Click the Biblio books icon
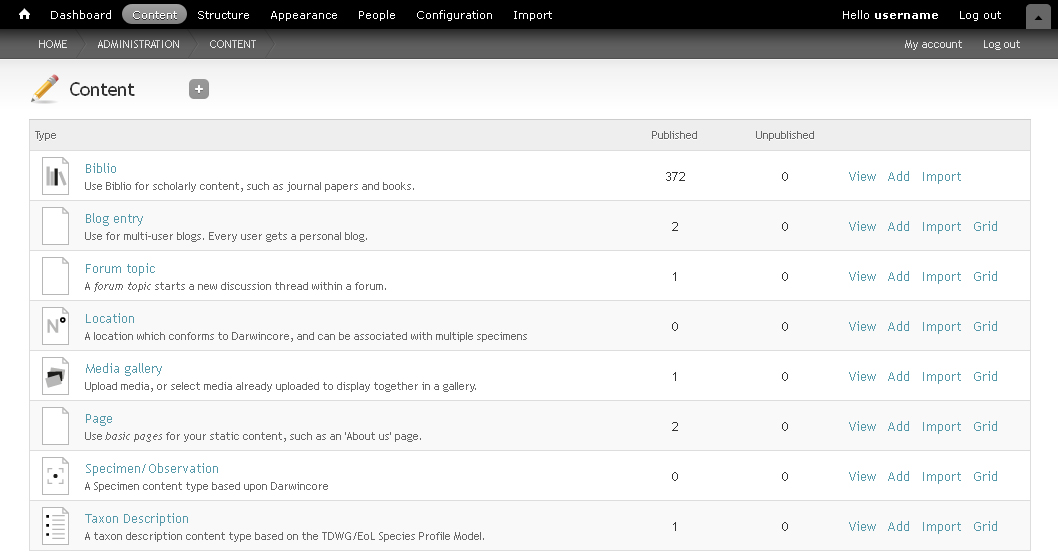The height and width of the screenshot is (560, 1058). pyautogui.click(x=55, y=176)
